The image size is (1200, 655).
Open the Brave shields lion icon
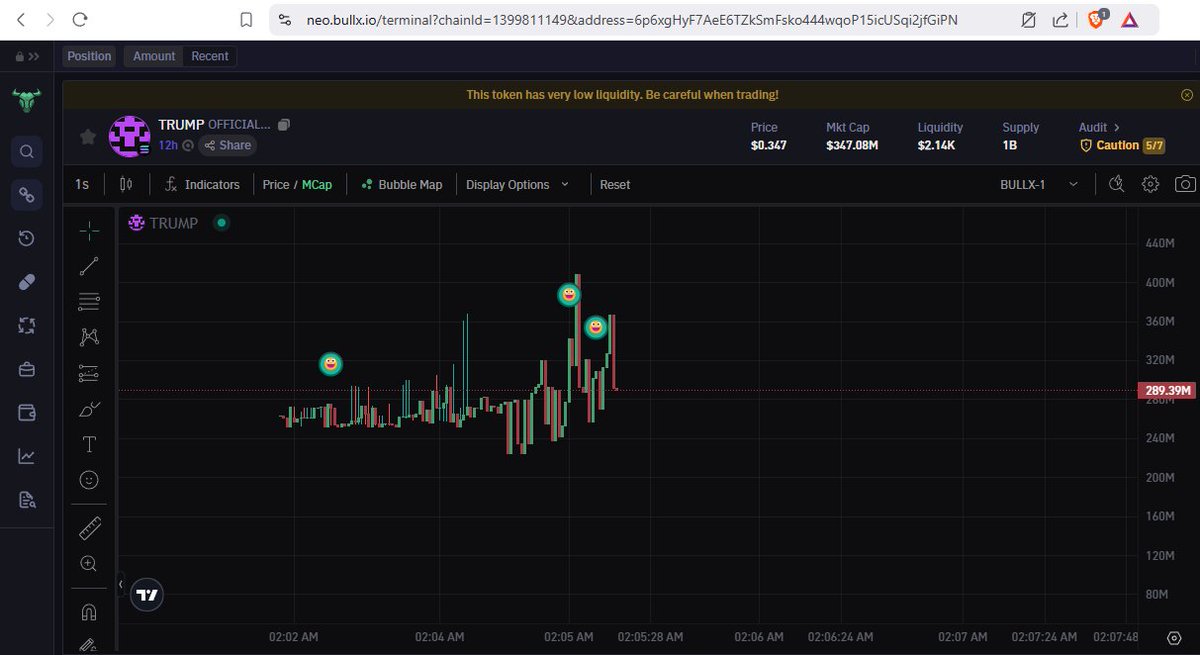click(1095, 19)
